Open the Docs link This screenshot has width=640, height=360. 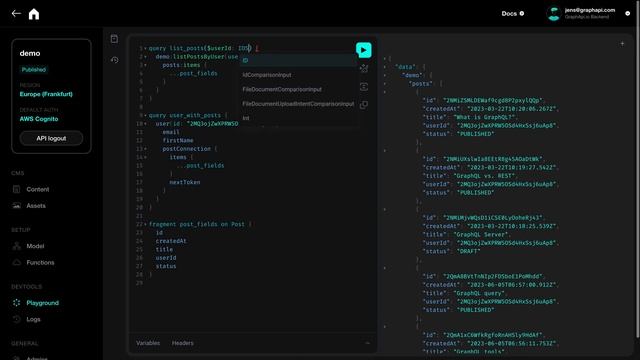tap(513, 13)
